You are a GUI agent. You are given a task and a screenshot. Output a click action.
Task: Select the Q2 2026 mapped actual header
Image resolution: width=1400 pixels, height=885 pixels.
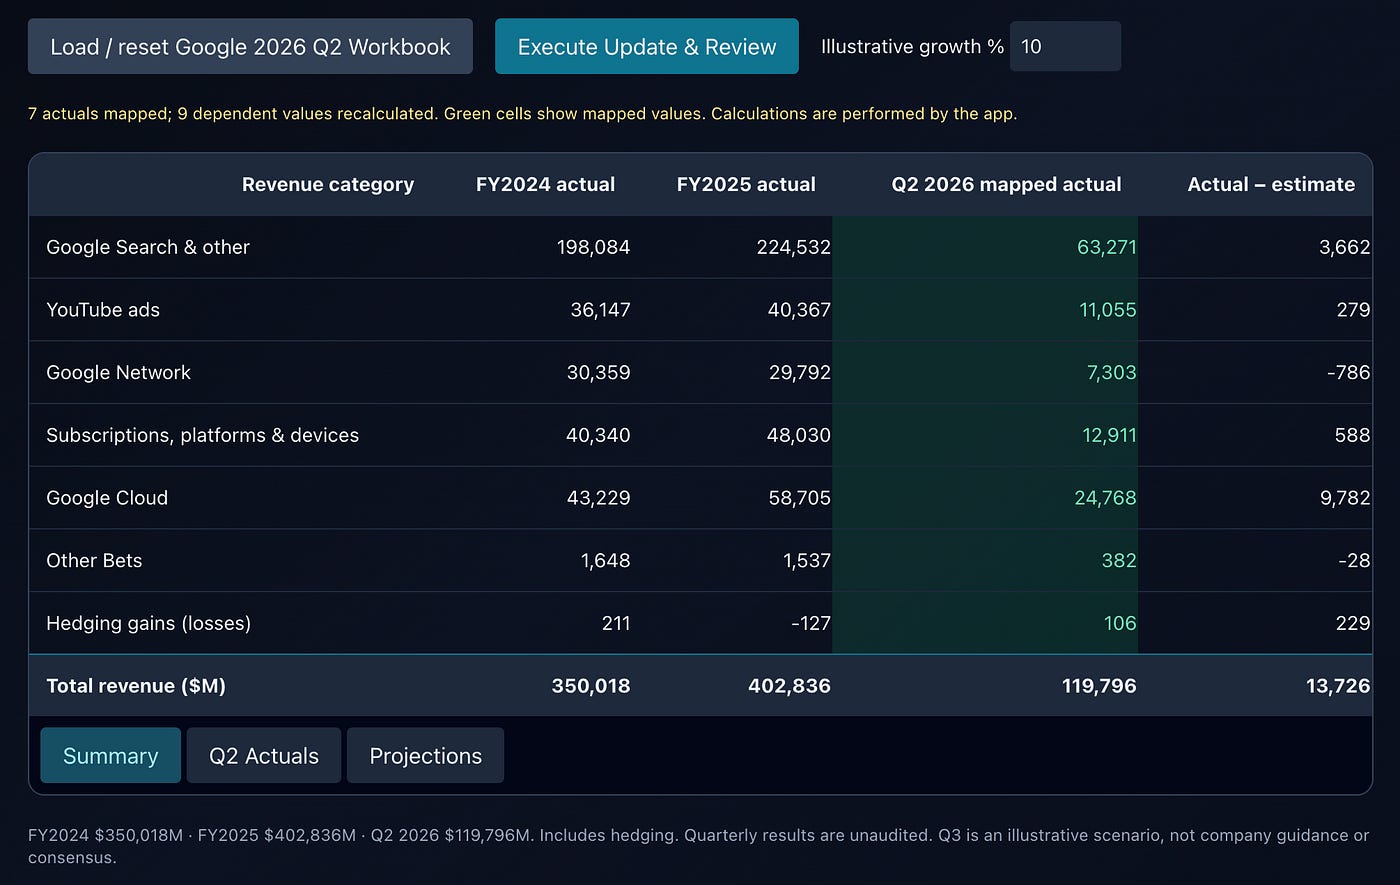[1006, 184]
